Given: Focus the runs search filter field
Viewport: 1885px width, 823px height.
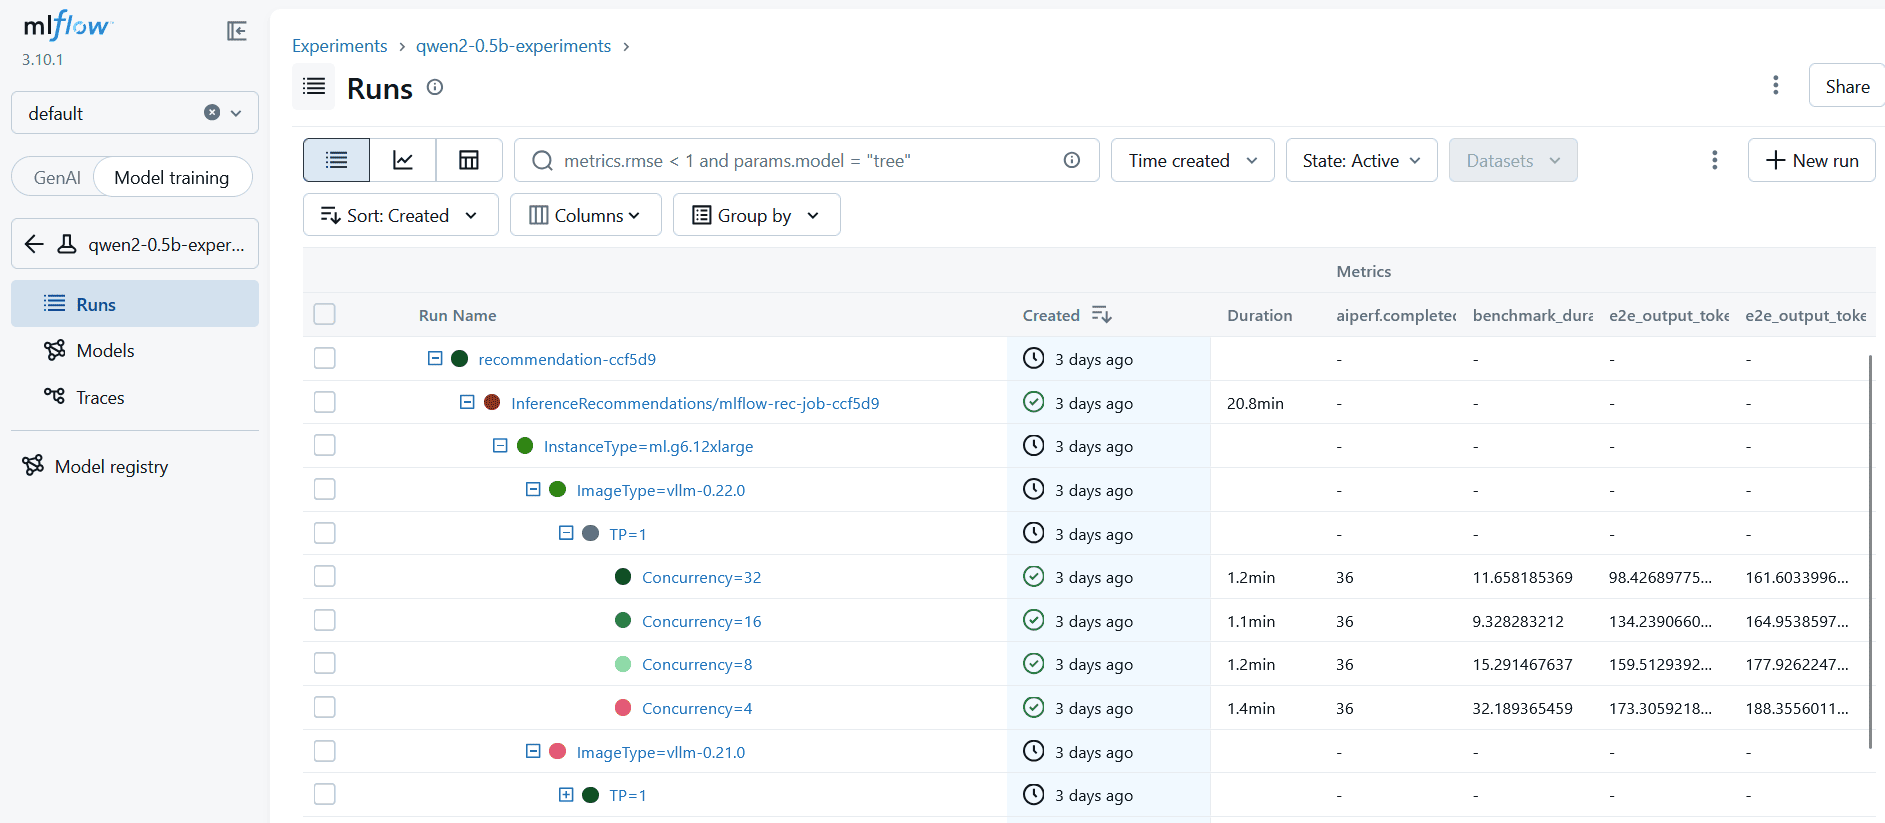Looking at the screenshot, I should point(806,160).
